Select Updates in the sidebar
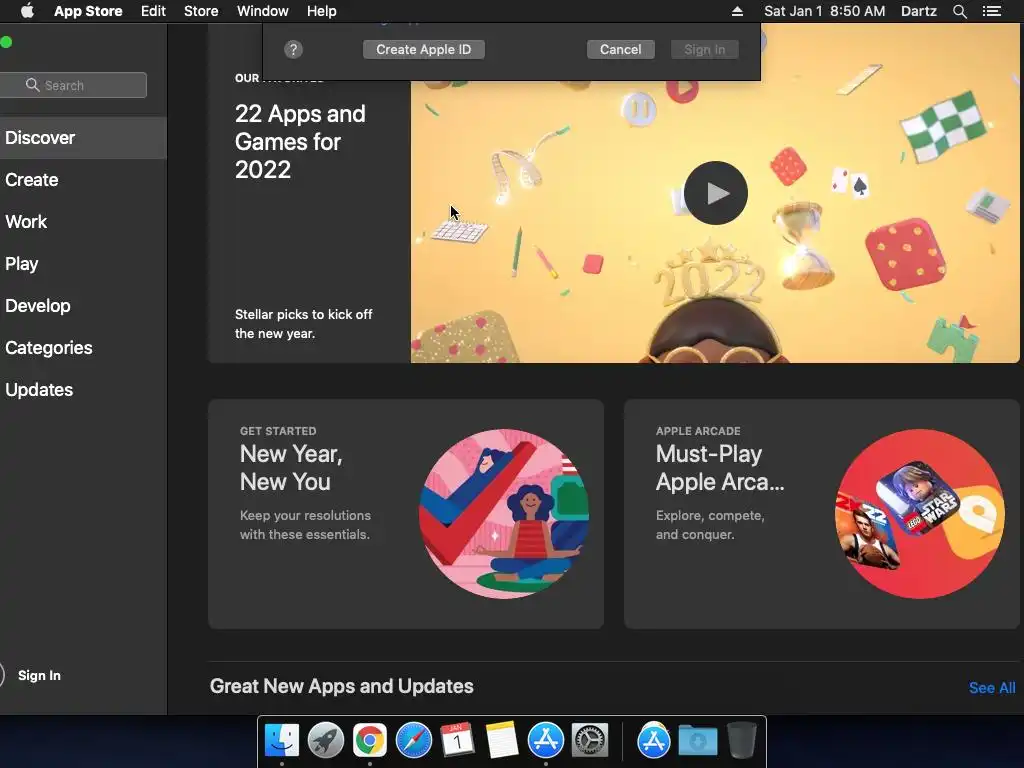This screenshot has height=768, width=1024. pyautogui.click(x=83, y=390)
